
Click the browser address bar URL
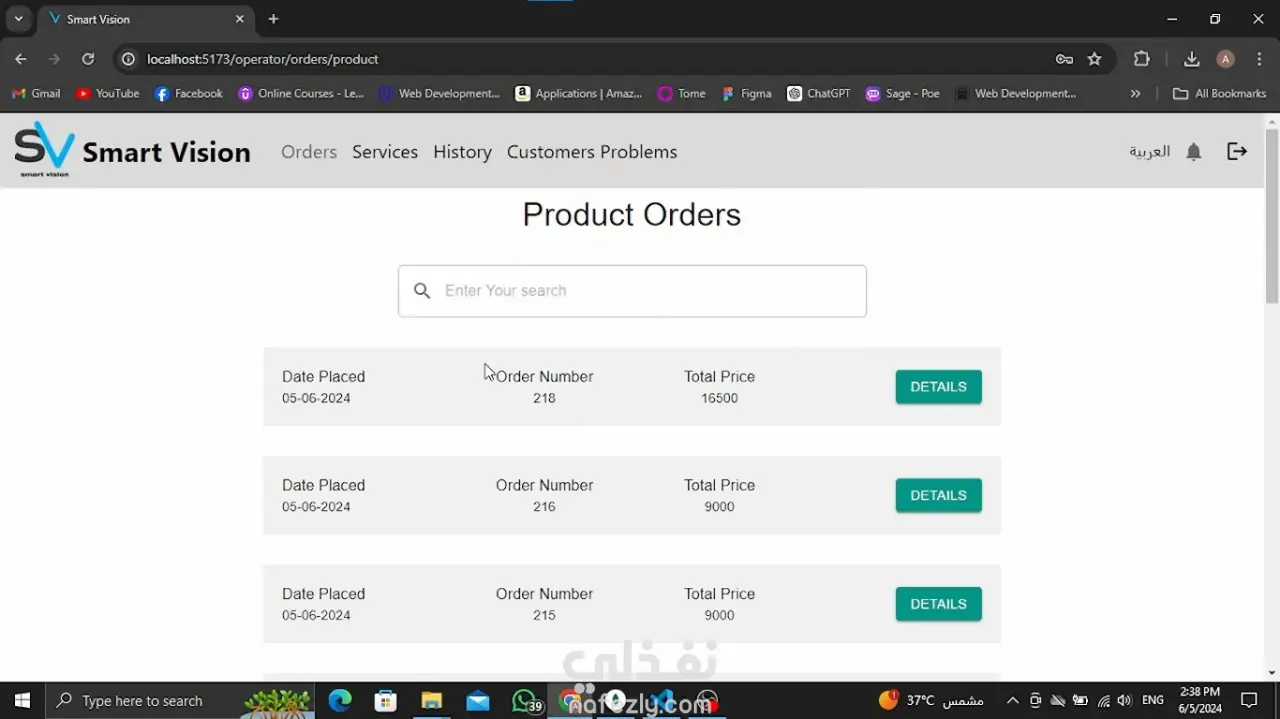262,59
